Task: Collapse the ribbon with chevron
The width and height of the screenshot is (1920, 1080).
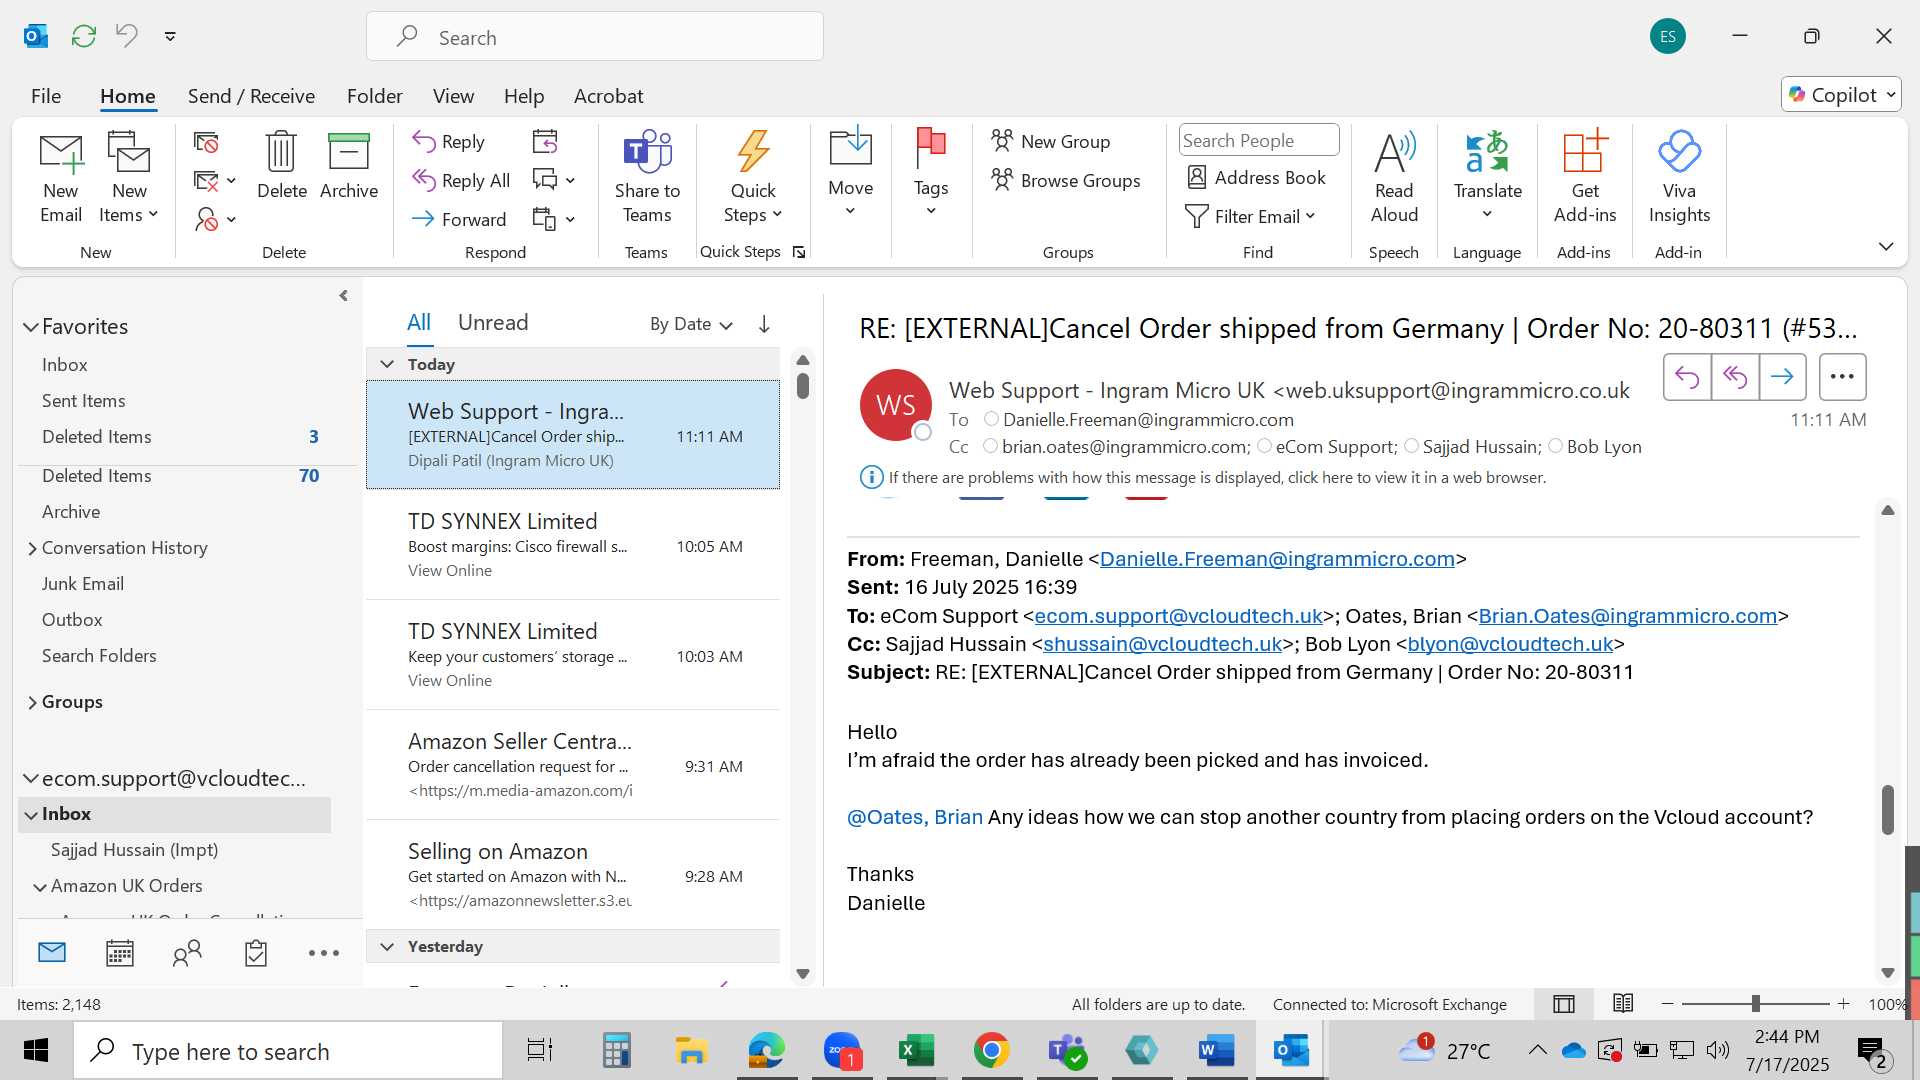Action: [x=1886, y=246]
